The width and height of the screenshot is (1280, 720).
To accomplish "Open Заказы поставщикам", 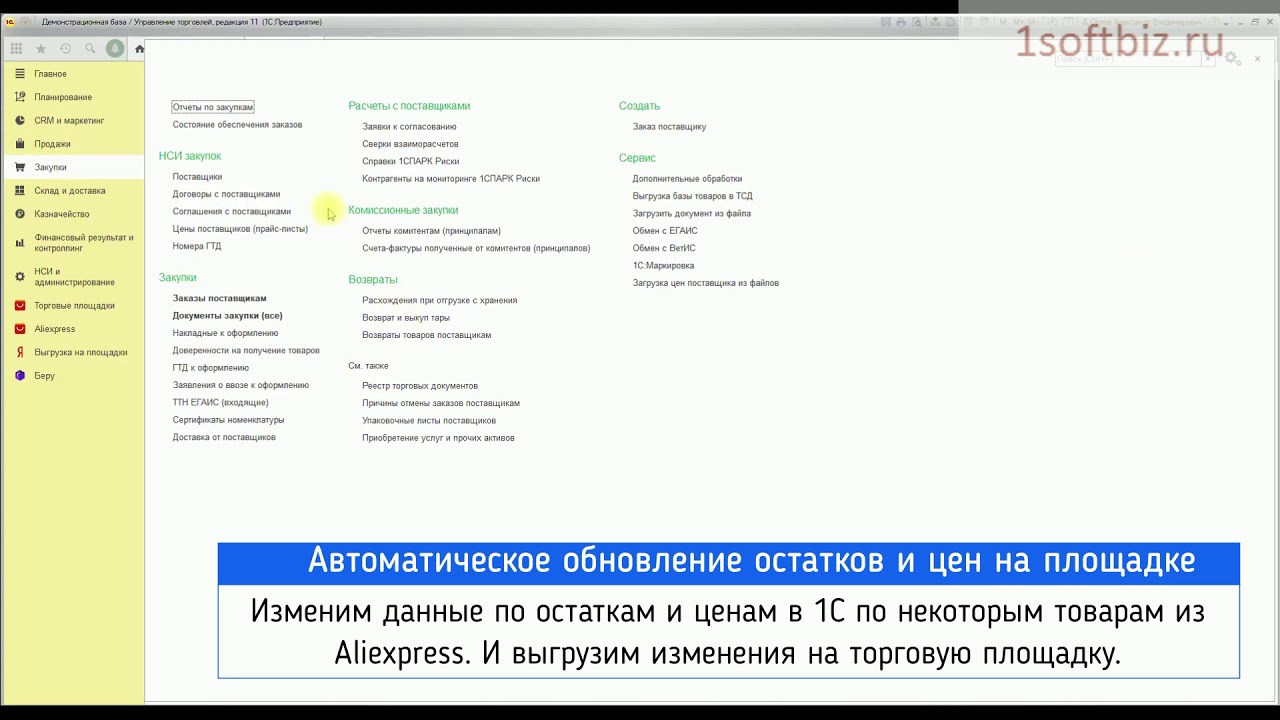I will point(219,298).
